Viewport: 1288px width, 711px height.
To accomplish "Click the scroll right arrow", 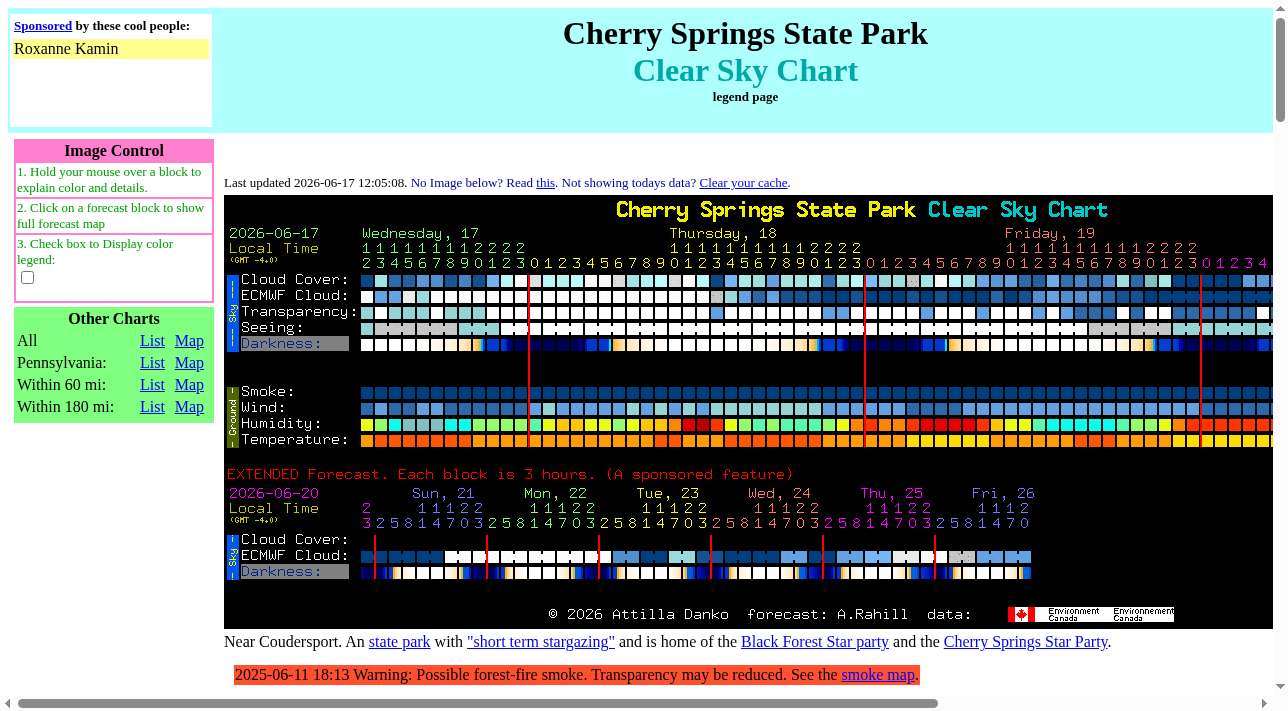I will point(1266,704).
